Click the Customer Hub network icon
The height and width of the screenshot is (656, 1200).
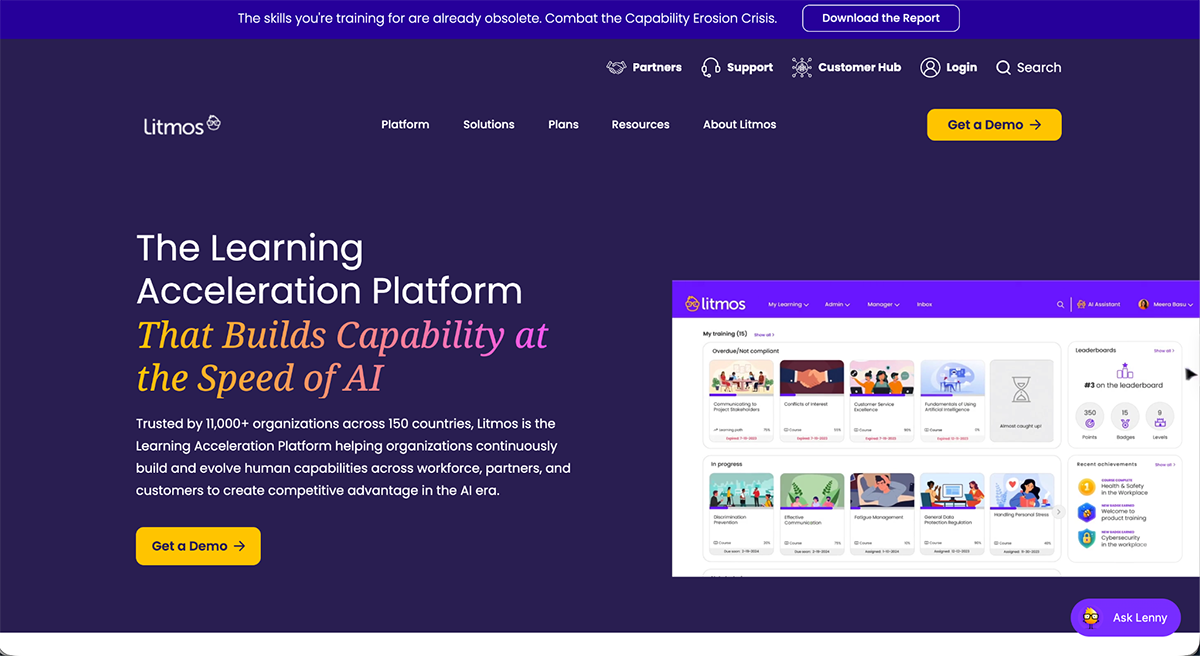click(x=802, y=67)
